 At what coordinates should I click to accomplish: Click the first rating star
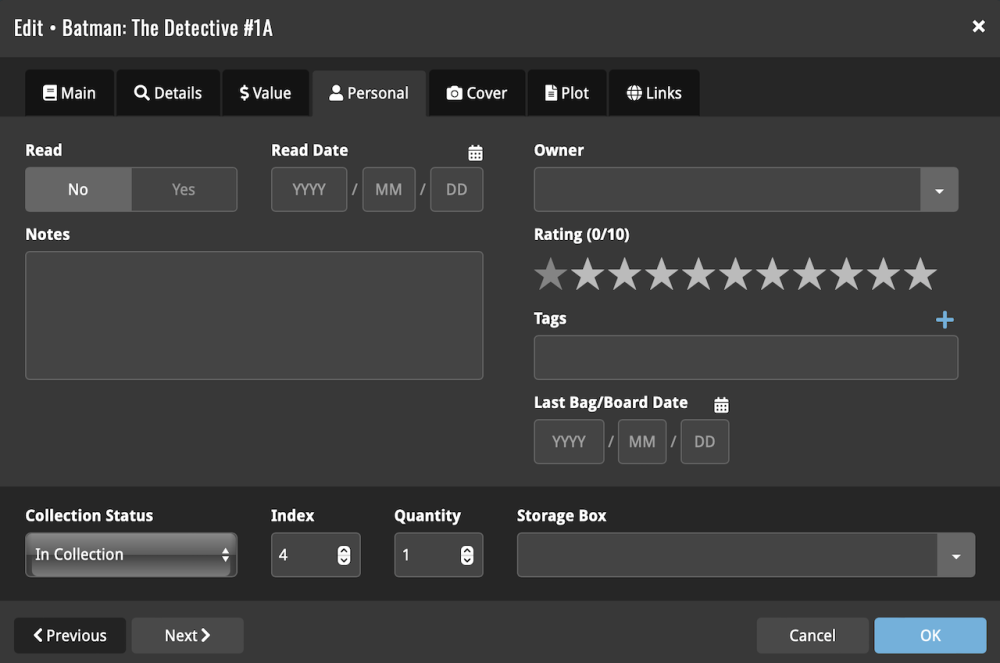[550, 274]
